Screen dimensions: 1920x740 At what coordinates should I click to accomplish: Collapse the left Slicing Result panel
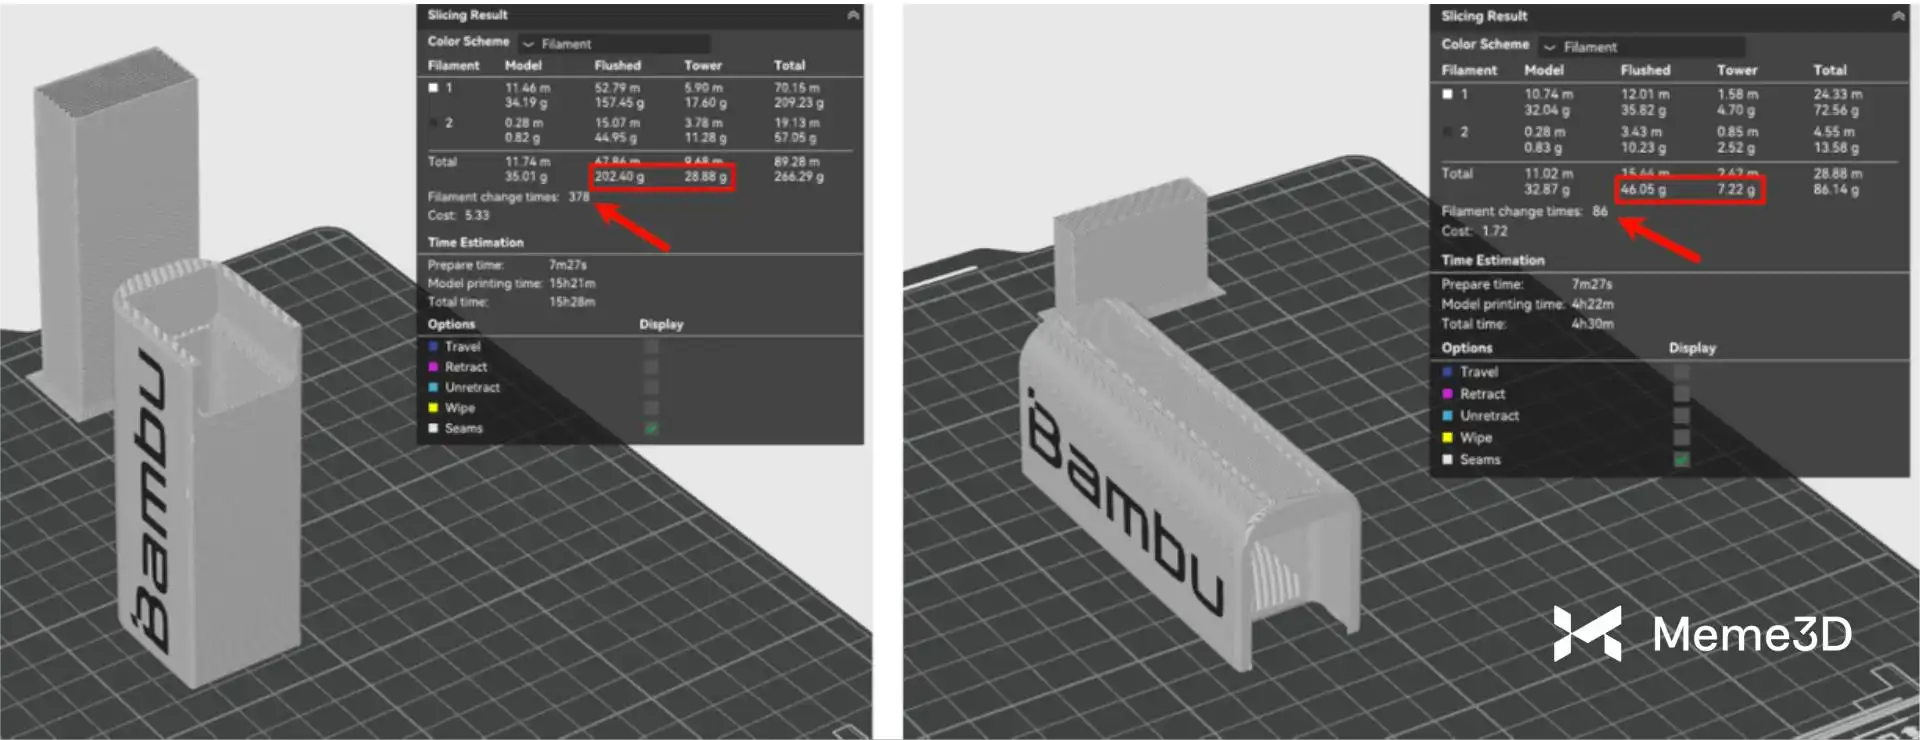pyautogui.click(x=852, y=15)
